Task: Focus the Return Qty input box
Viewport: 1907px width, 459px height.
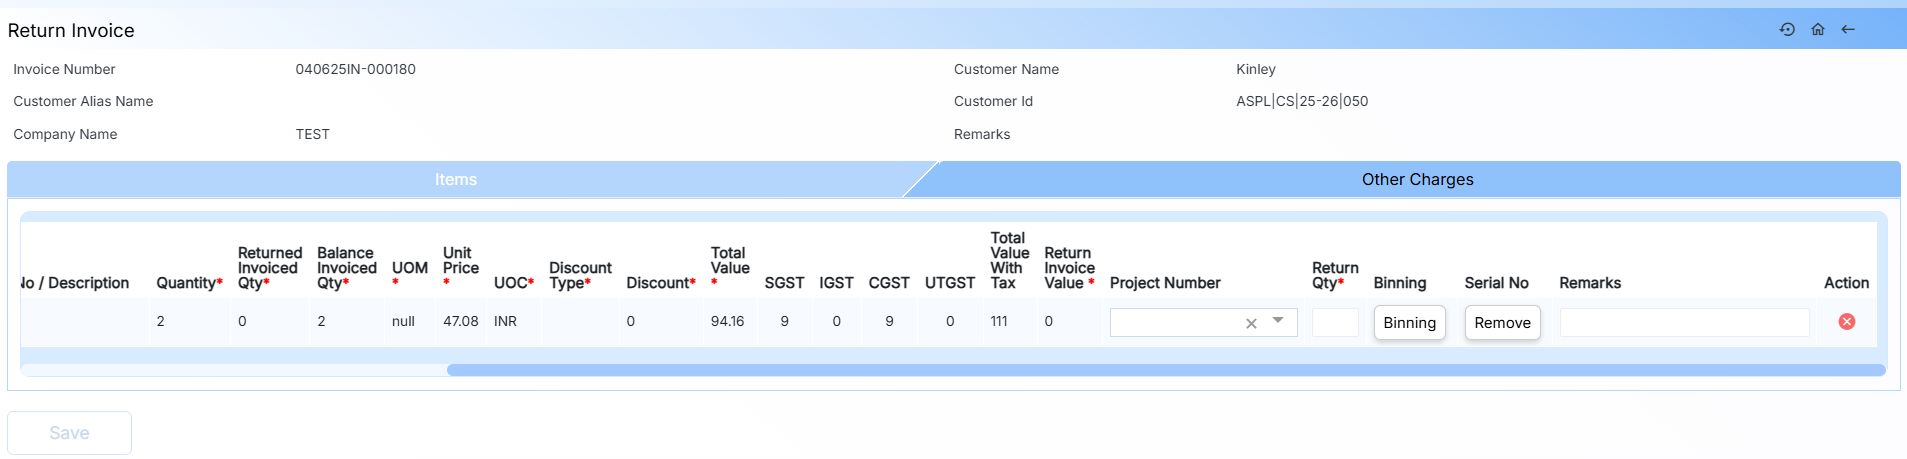Action: (x=1334, y=323)
